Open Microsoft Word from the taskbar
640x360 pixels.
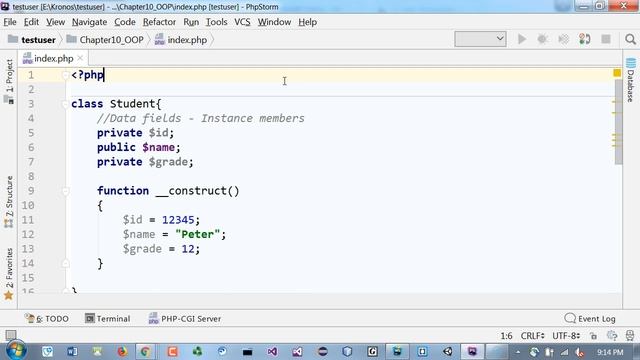tap(72, 351)
